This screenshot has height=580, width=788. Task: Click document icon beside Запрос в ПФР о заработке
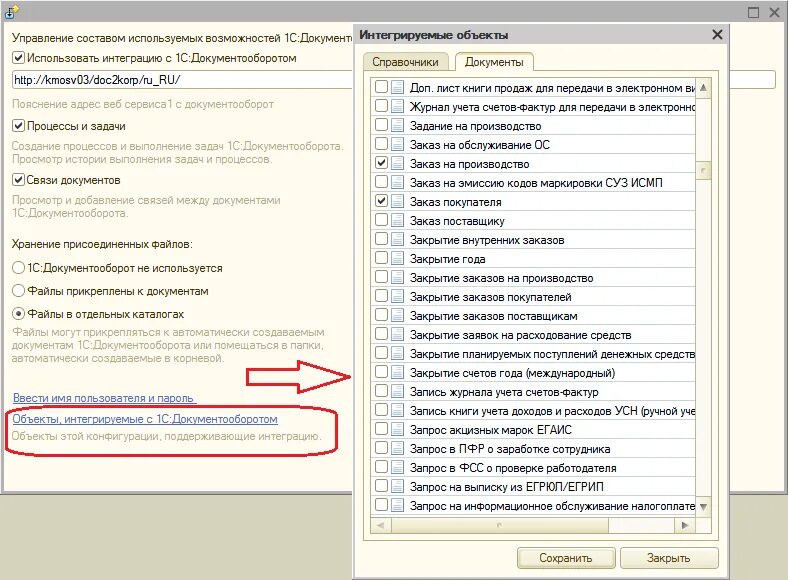click(x=398, y=448)
